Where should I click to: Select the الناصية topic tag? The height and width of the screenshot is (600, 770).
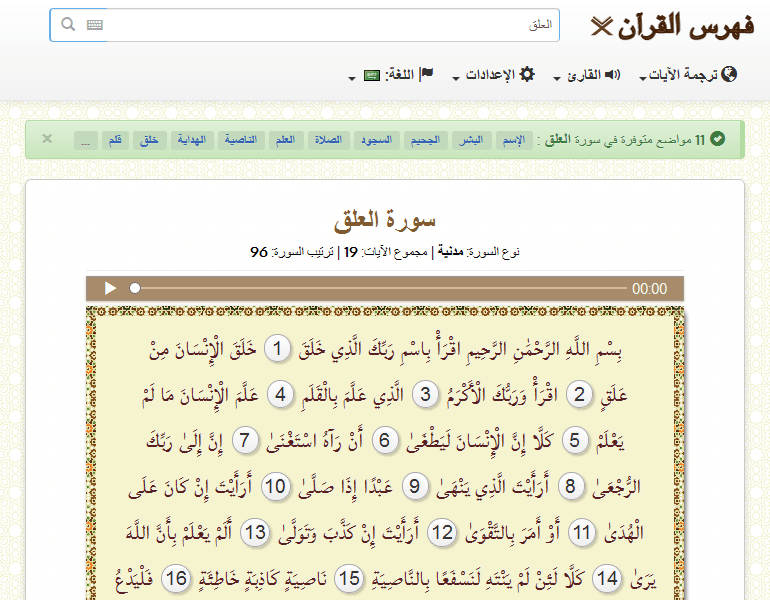click(x=241, y=140)
